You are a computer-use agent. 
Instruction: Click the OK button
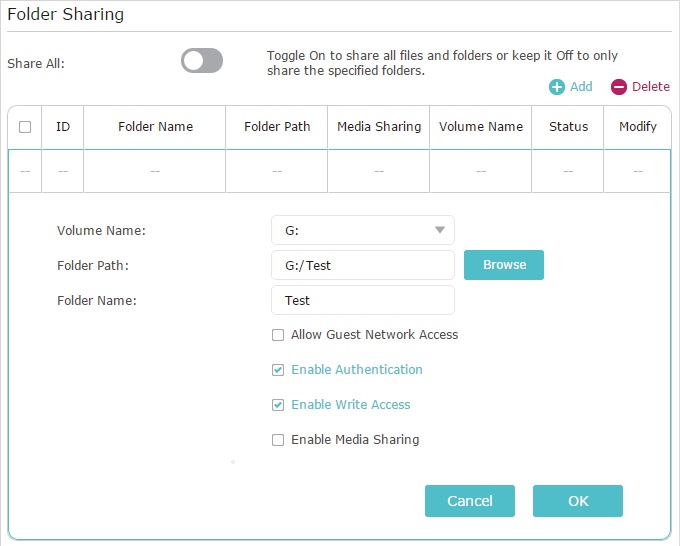(x=578, y=501)
